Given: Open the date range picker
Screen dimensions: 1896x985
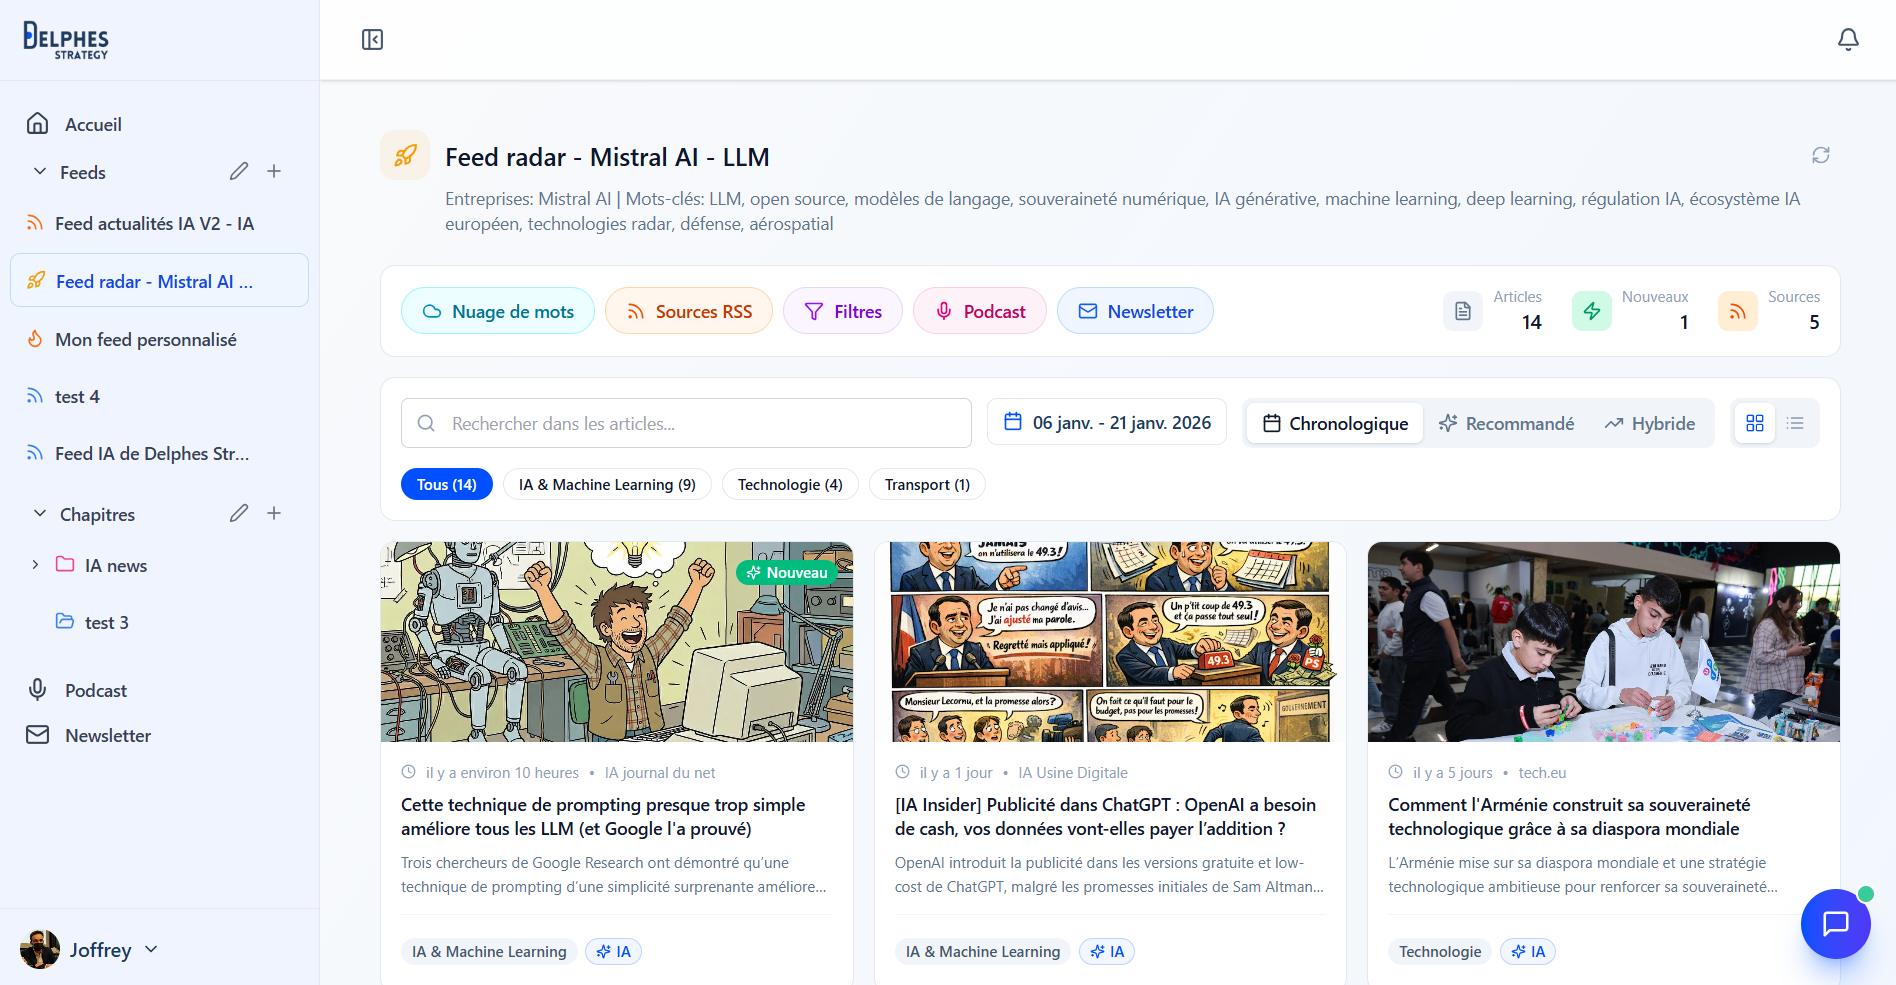Looking at the screenshot, I should [1106, 422].
